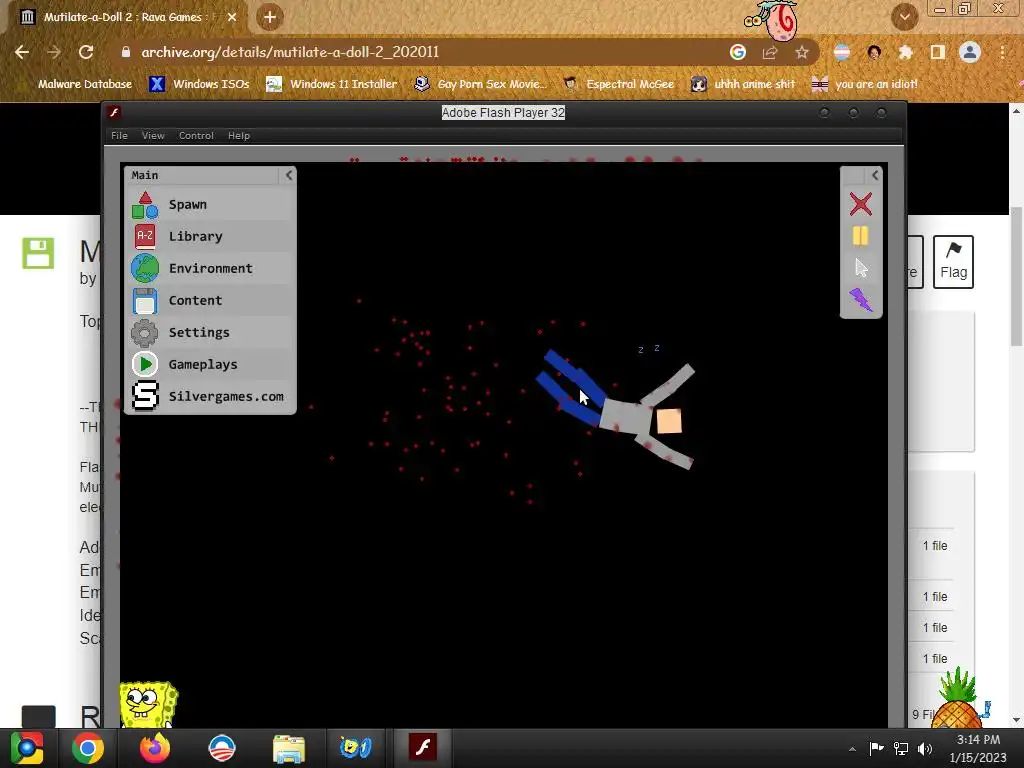Open the Windows ISOs bookmark
Image resolution: width=1024 pixels, height=768 pixels.
[199, 84]
